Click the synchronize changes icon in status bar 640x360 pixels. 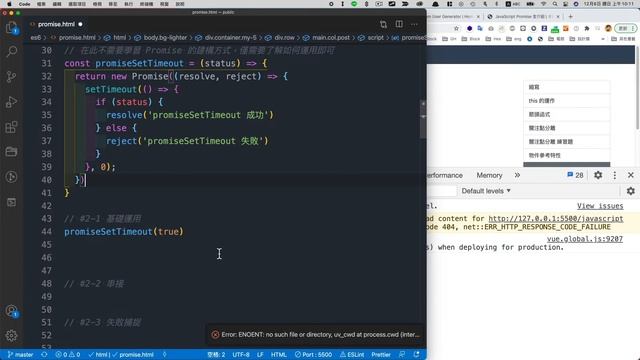tap(44, 355)
